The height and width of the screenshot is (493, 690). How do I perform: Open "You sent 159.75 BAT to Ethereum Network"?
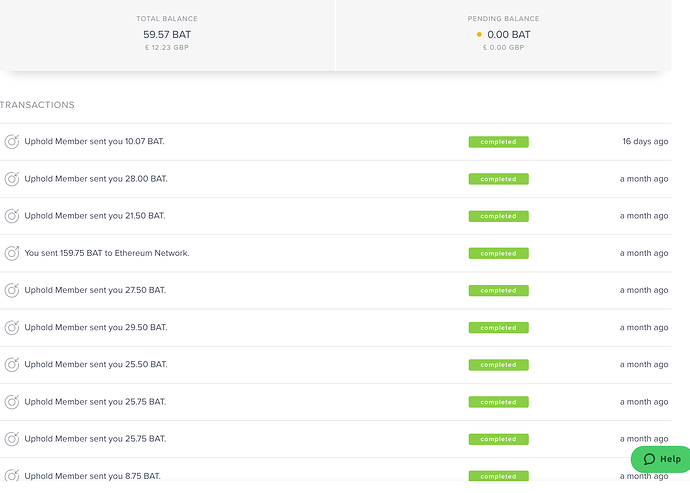coord(107,253)
